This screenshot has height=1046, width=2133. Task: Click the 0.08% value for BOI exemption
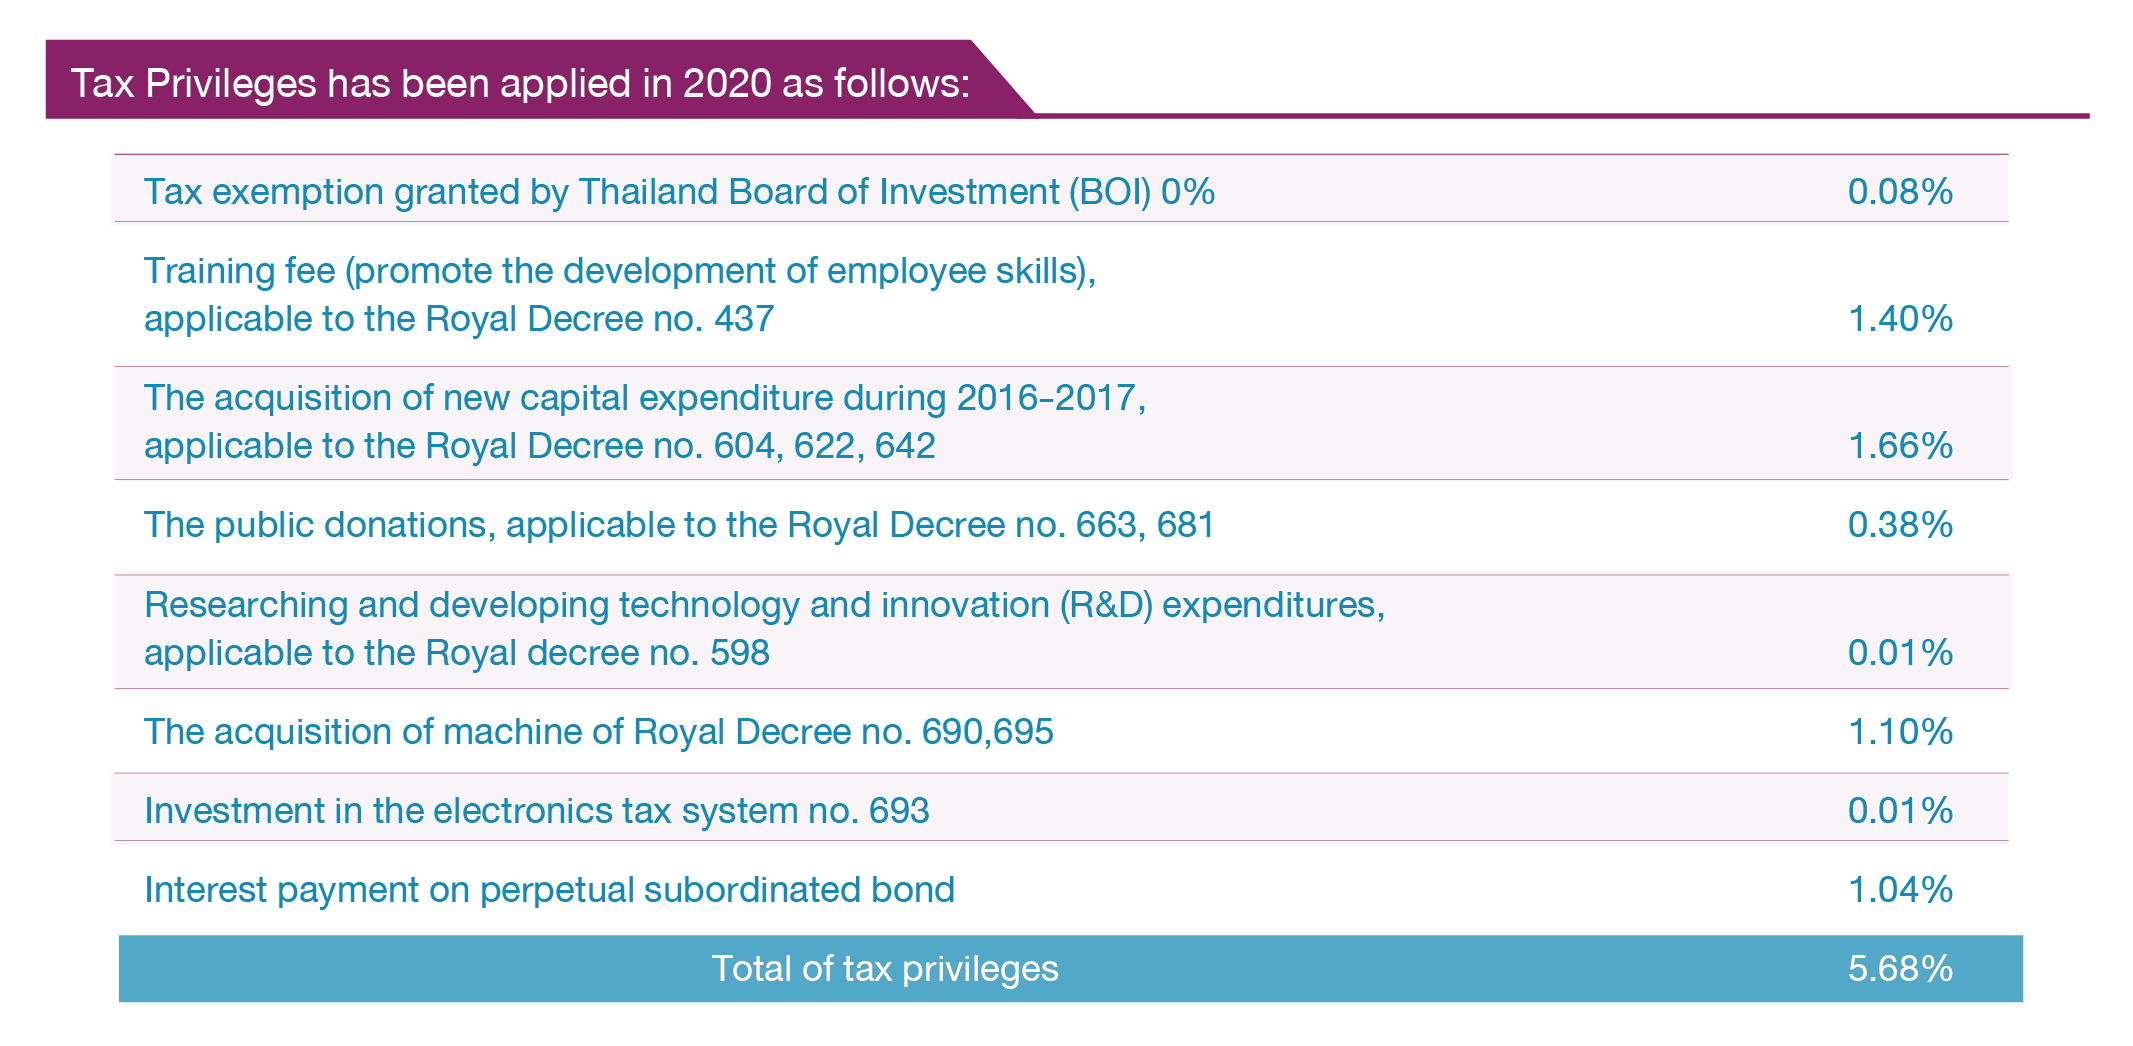[1900, 191]
